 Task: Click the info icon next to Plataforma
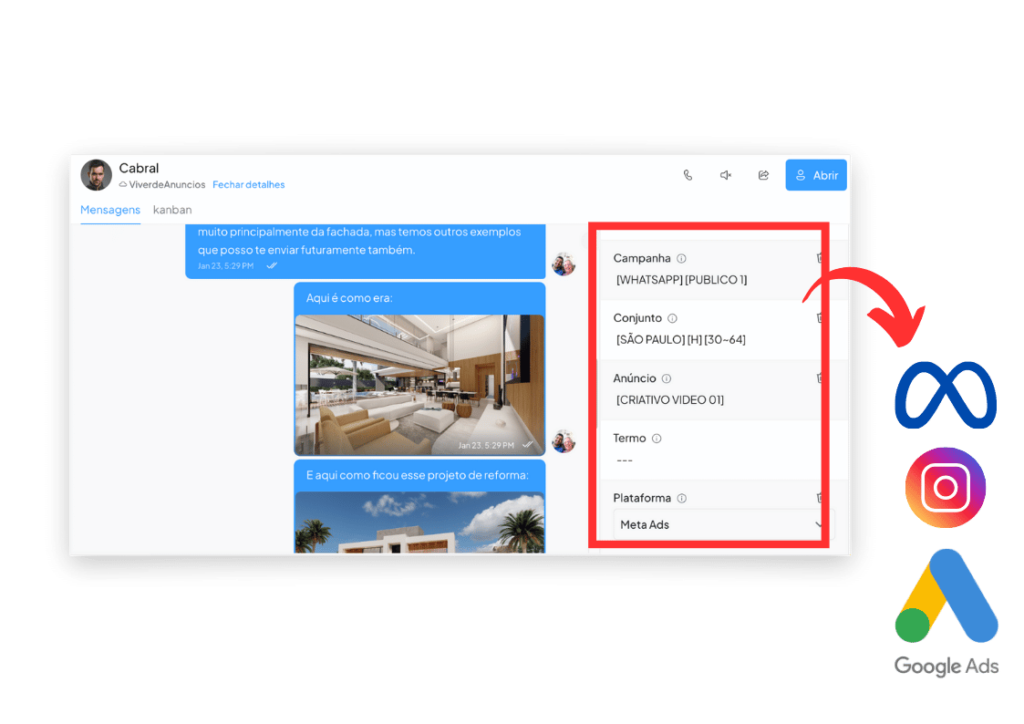681,498
